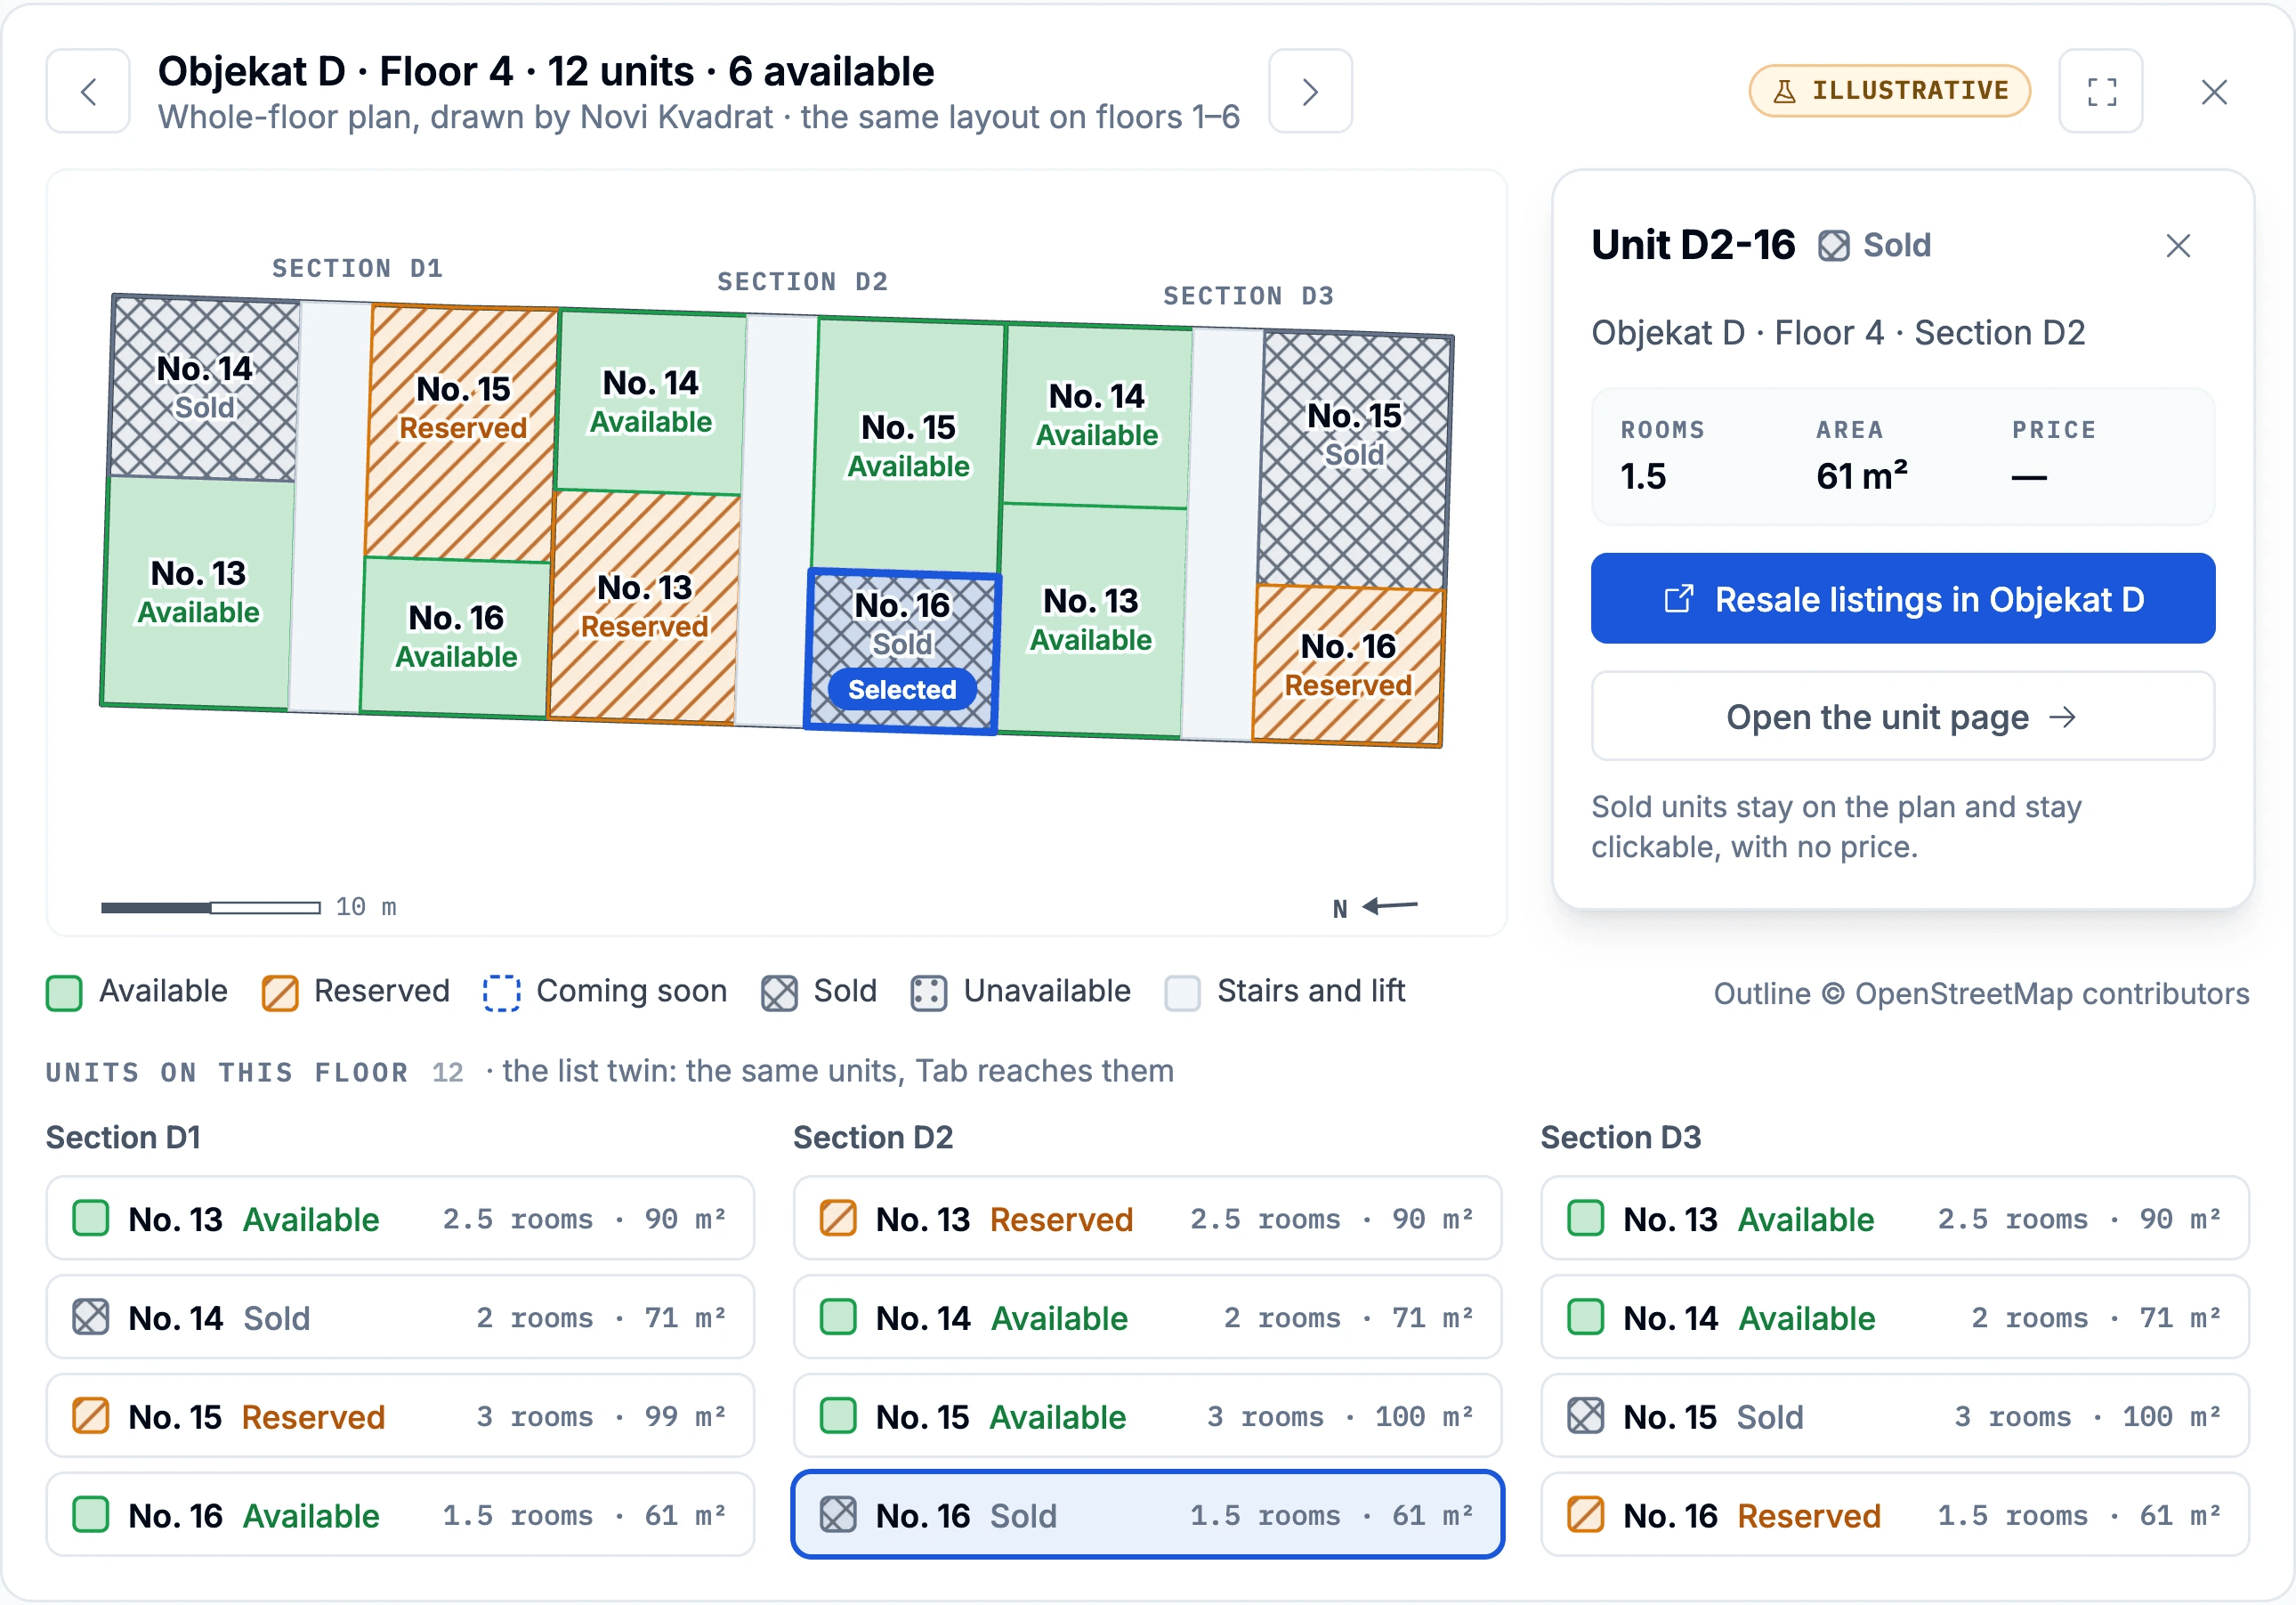Click the OpenStreetMap contributors attribution
The width and height of the screenshot is (2296, 1605).
(1981, 993)
